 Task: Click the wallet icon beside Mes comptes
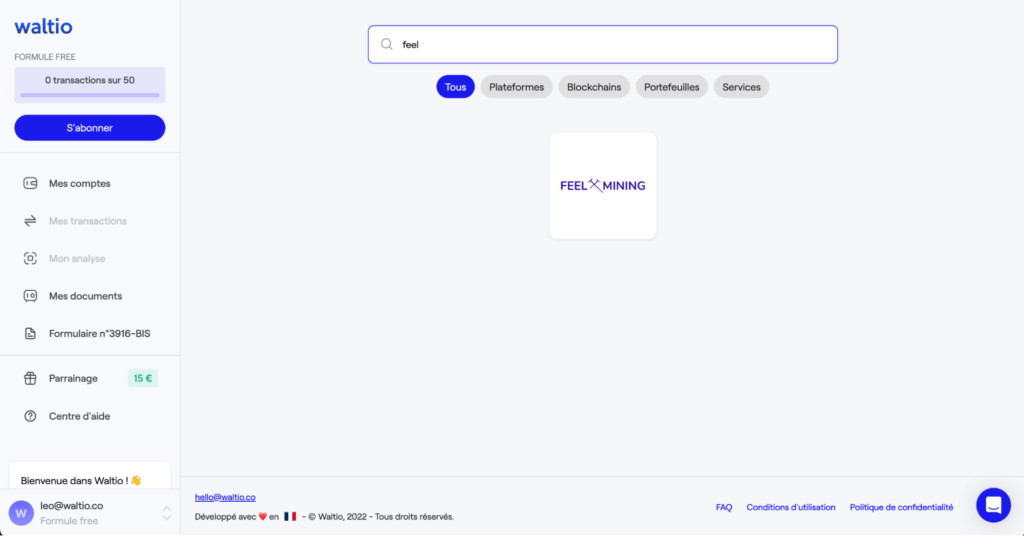[30, 183]
